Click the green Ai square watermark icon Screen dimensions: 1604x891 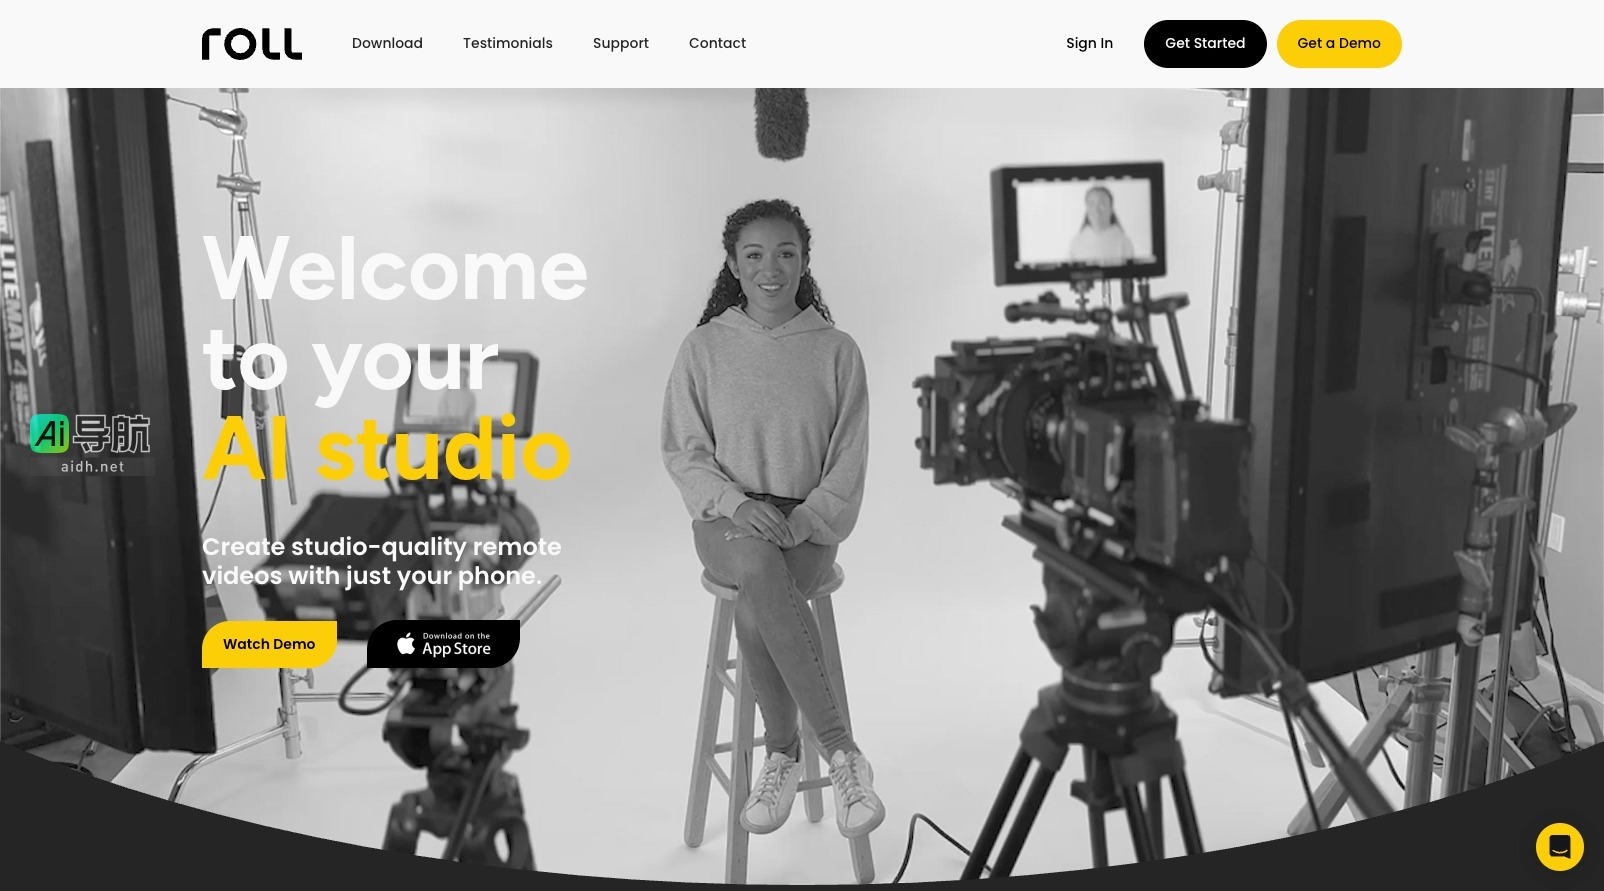coord(50,434)
